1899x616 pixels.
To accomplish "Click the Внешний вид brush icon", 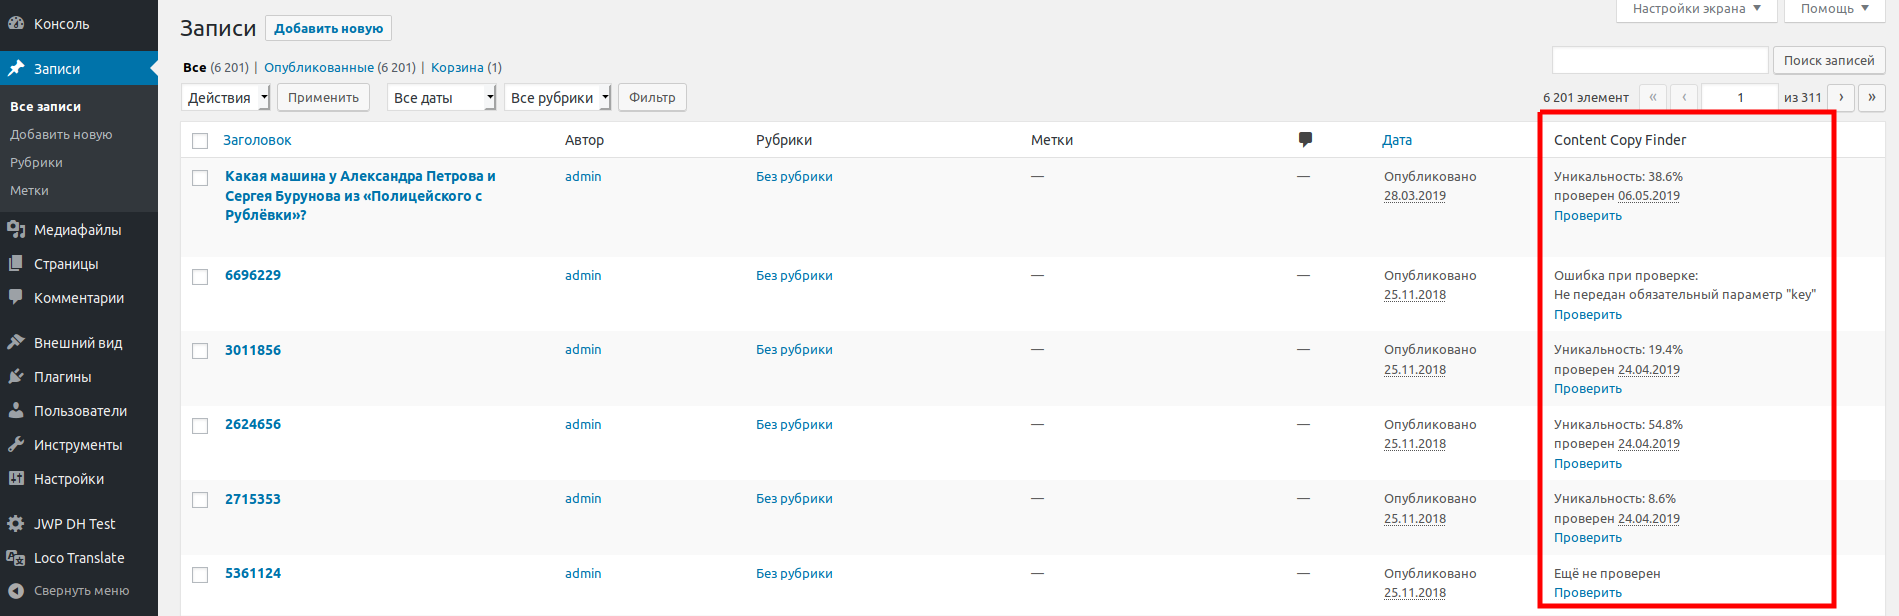I will [16, 343].
